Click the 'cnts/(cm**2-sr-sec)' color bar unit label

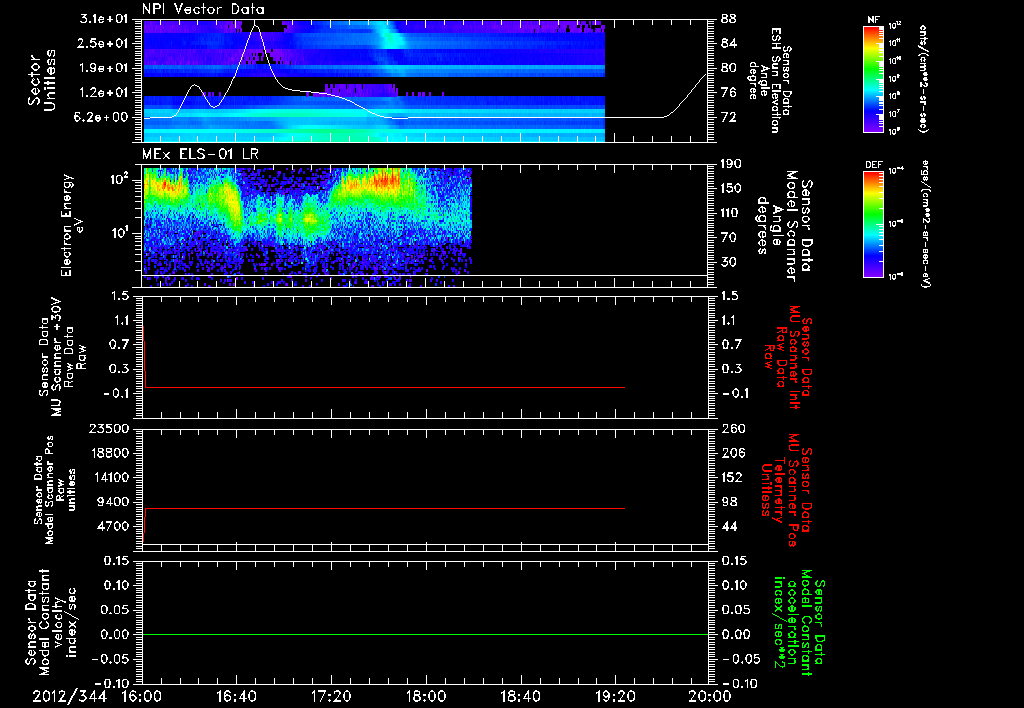923,79
